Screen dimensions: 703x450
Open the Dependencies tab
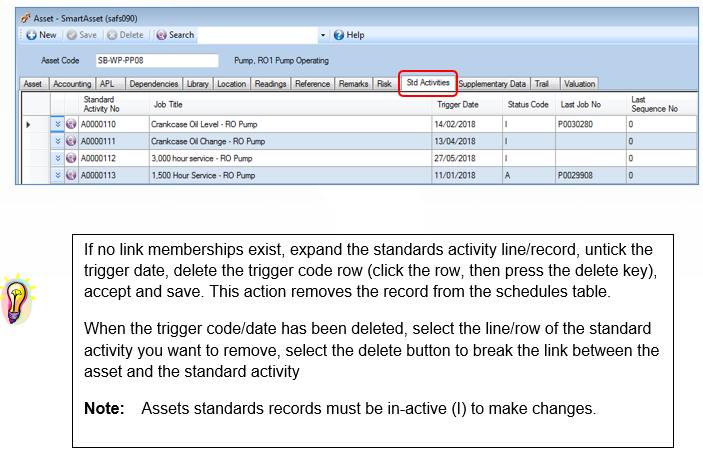tap(154, 84)
